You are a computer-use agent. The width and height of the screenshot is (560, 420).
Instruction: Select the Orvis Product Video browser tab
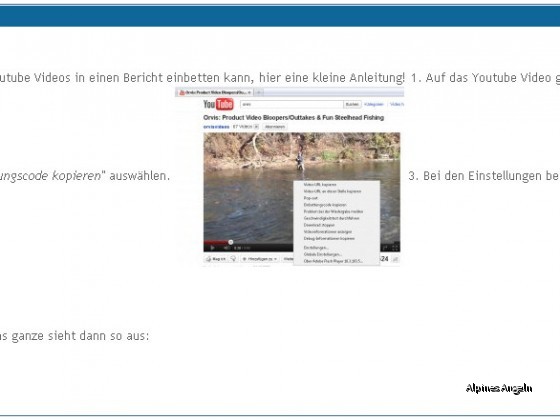[x=215, y=92]
